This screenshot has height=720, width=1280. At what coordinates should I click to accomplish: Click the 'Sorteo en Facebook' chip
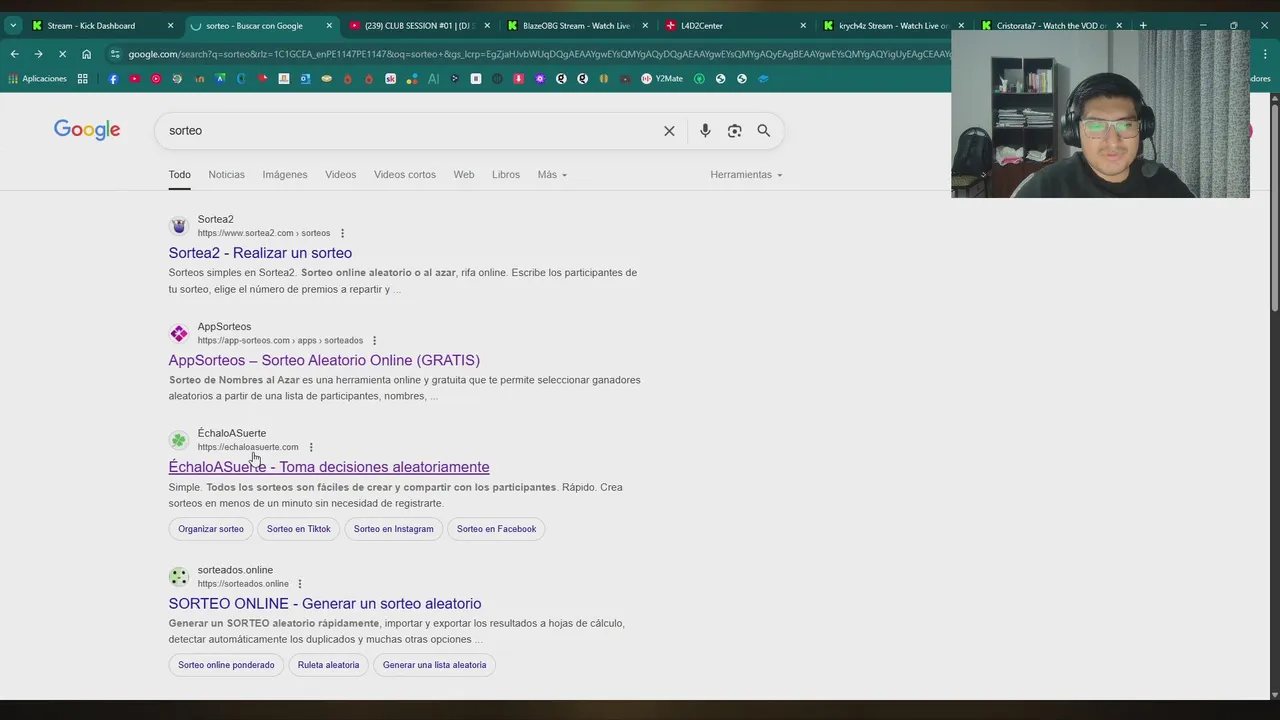coord(496,529)
